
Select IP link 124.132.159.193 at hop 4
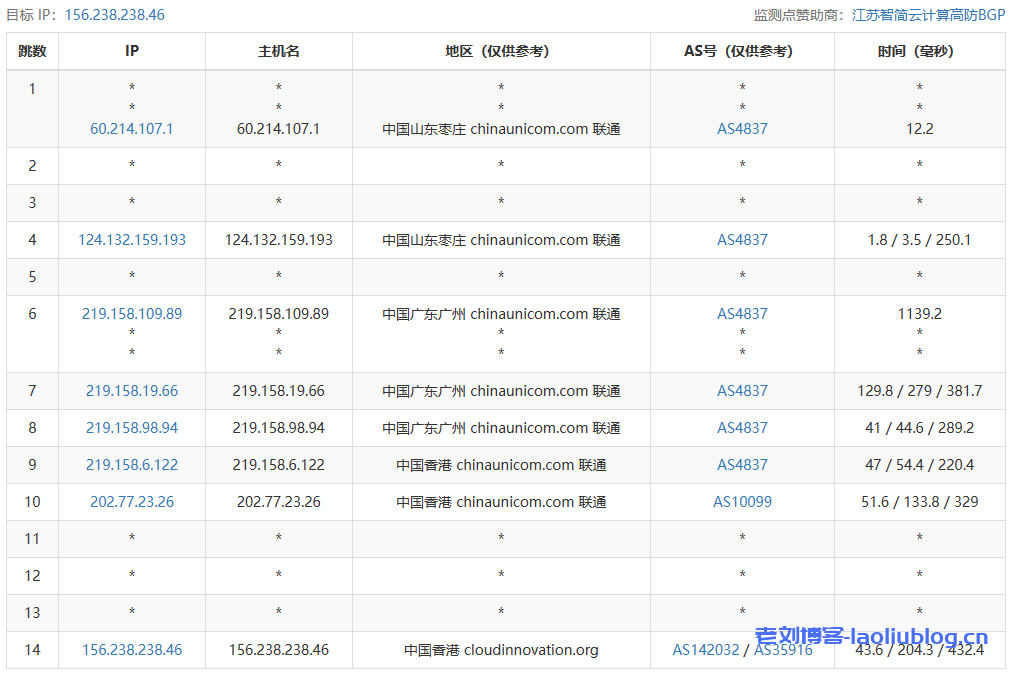click(131, 239)
